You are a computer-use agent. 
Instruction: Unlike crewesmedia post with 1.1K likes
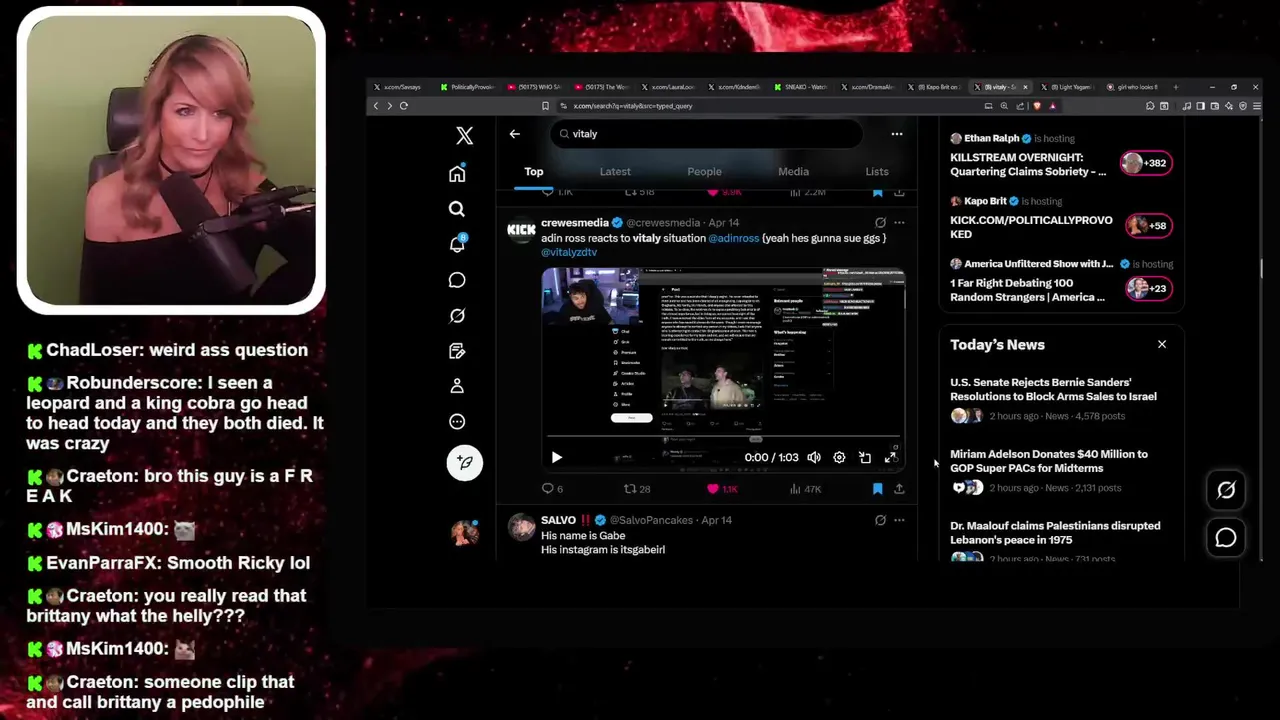click(x=722, y=489)
